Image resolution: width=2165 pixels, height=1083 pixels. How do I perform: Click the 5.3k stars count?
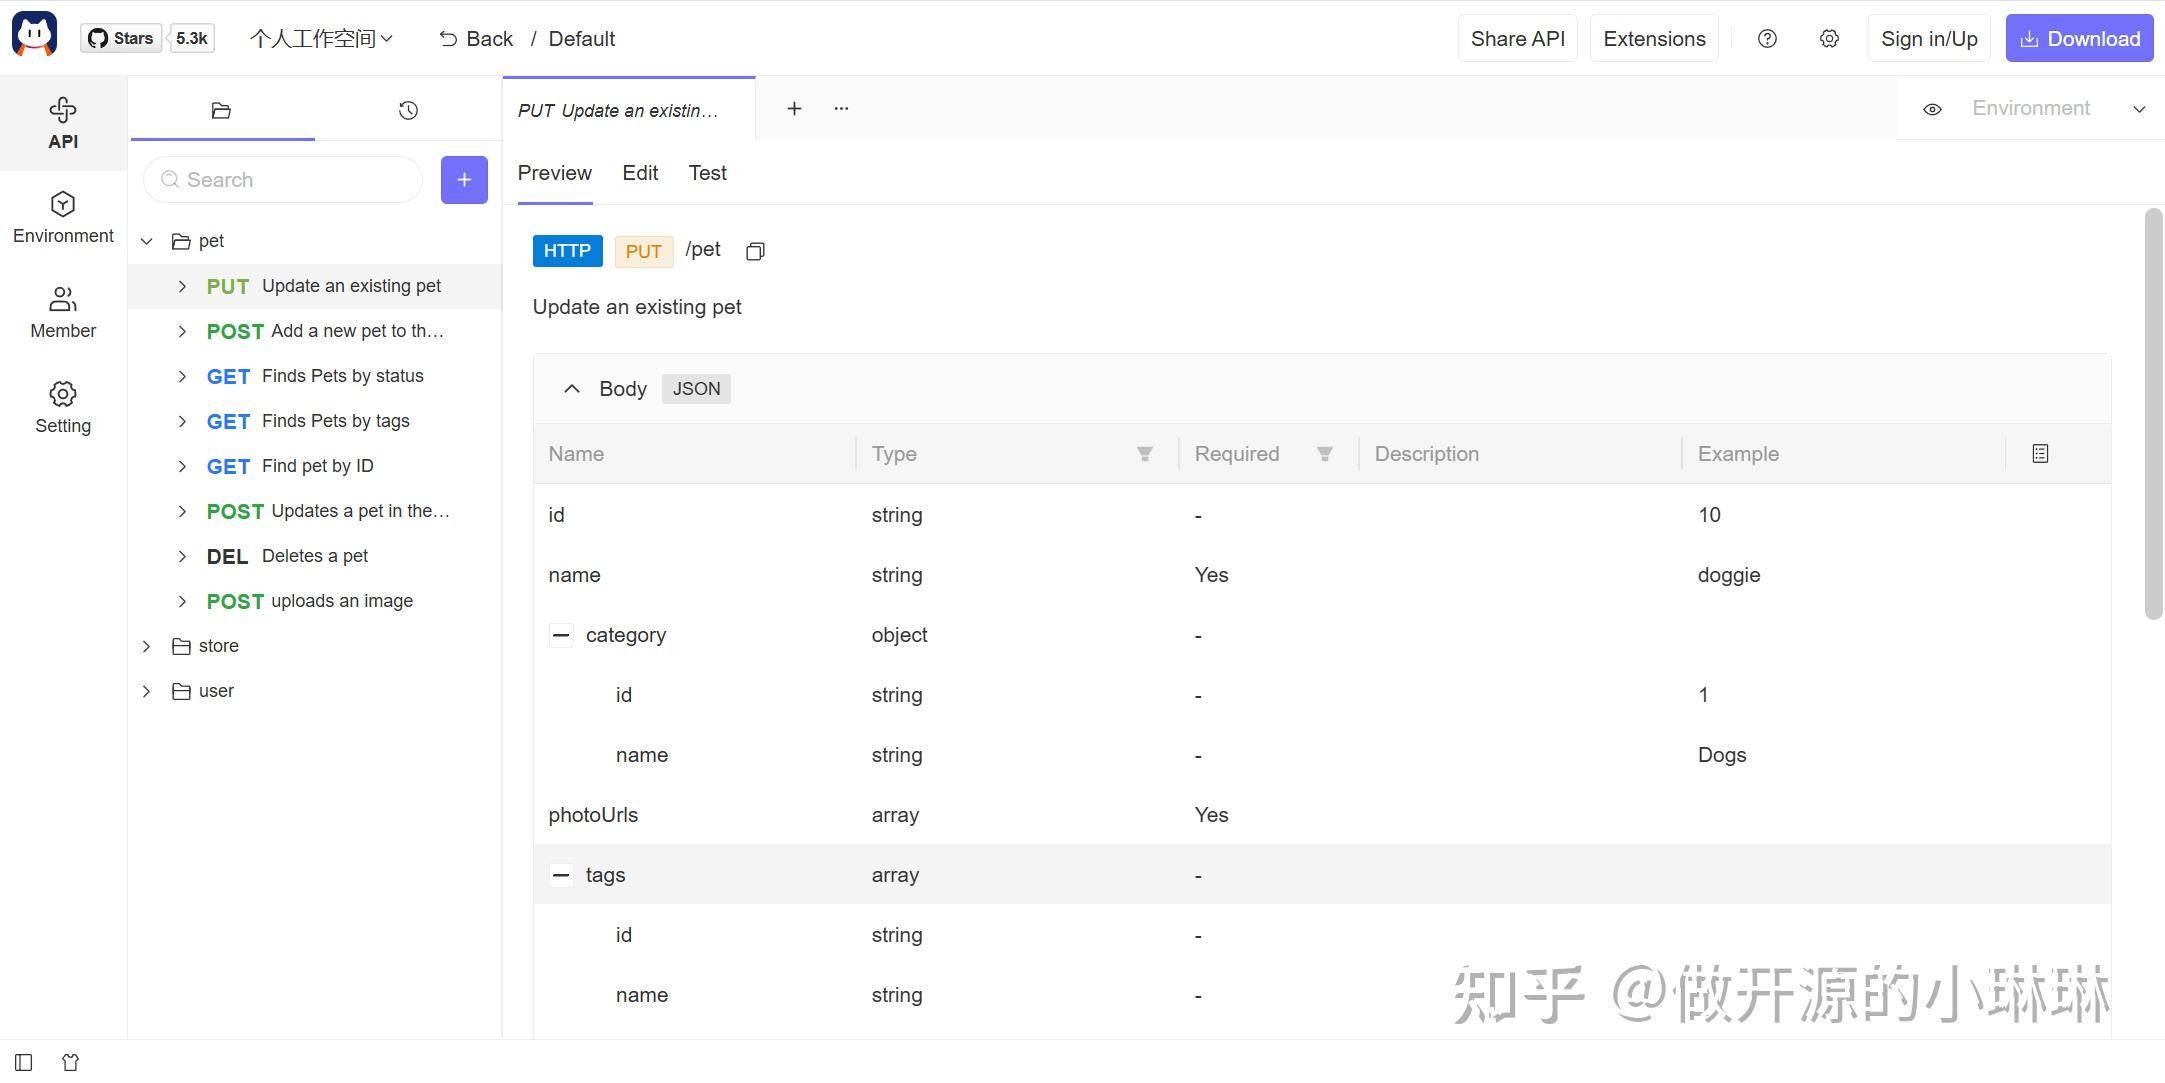(x=192, y=38)
